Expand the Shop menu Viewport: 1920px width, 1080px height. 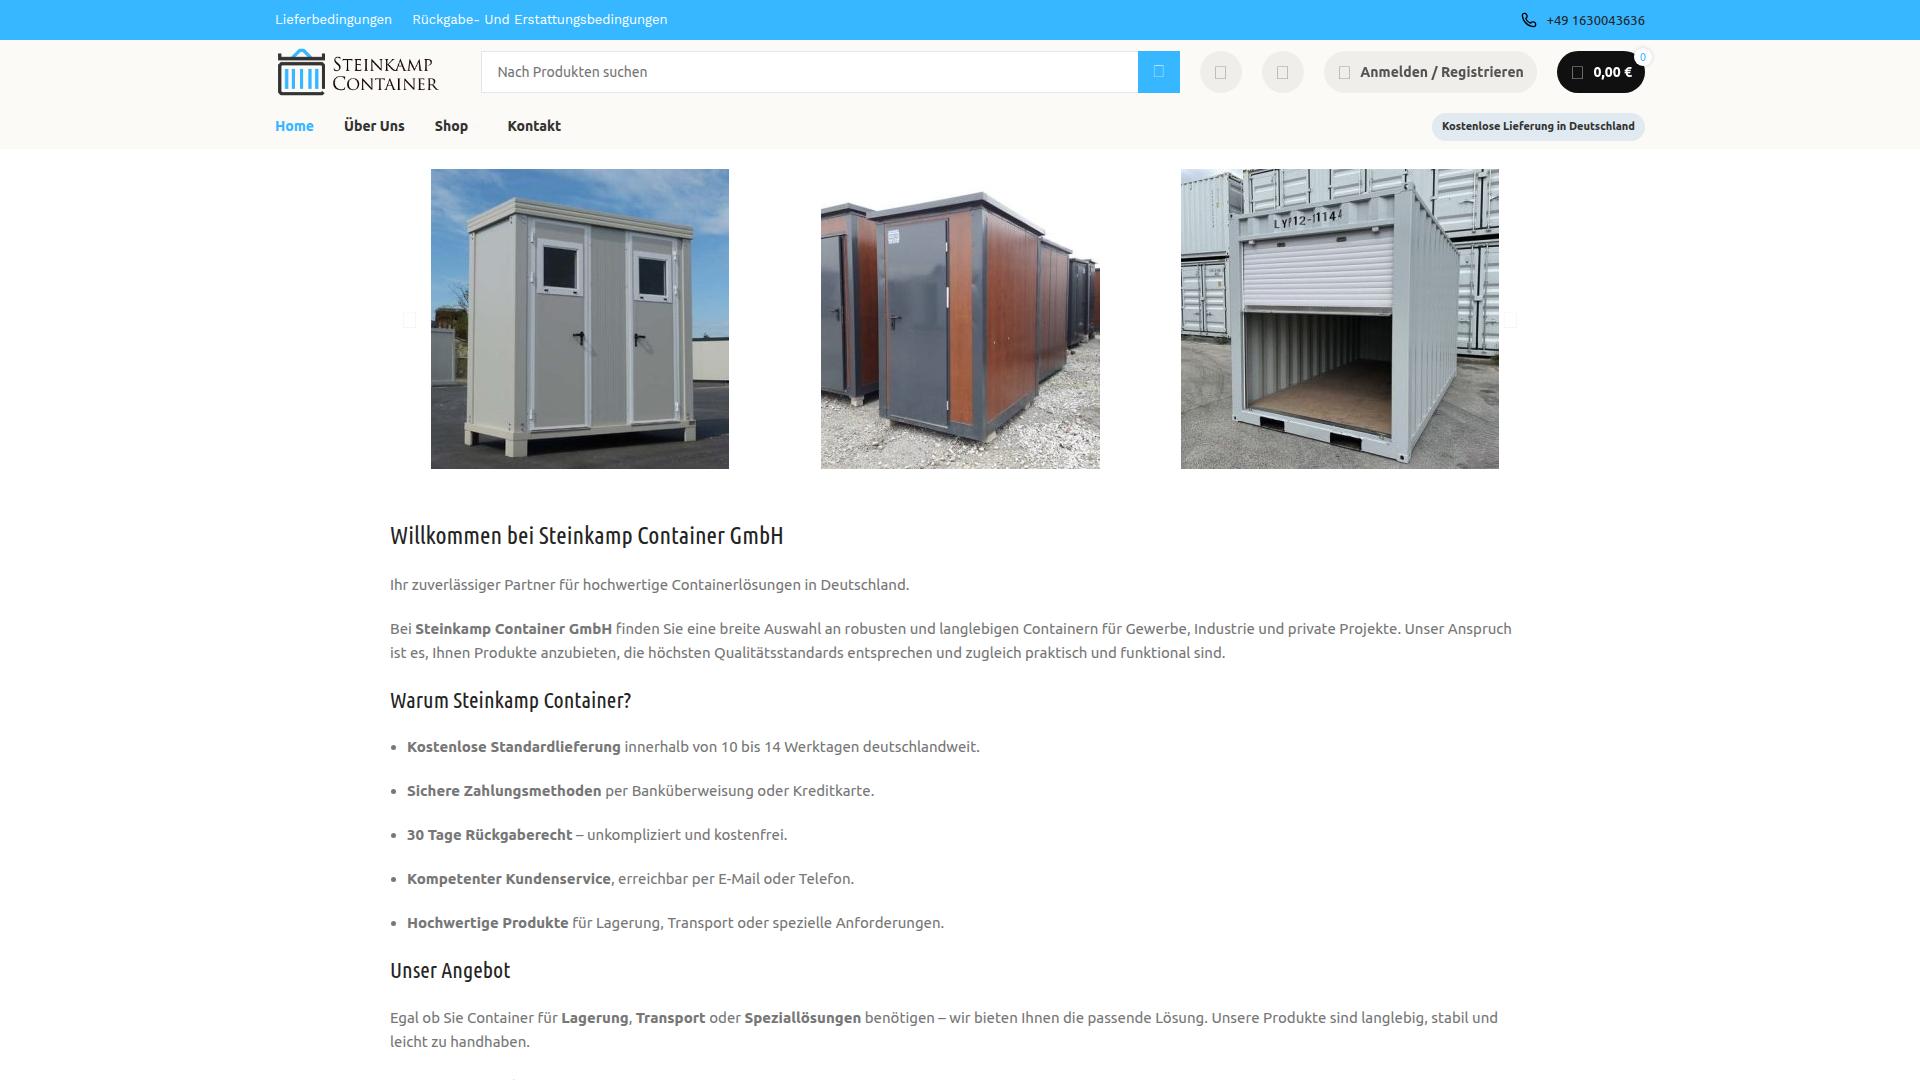pyautogui.click(x=451, y=126)
